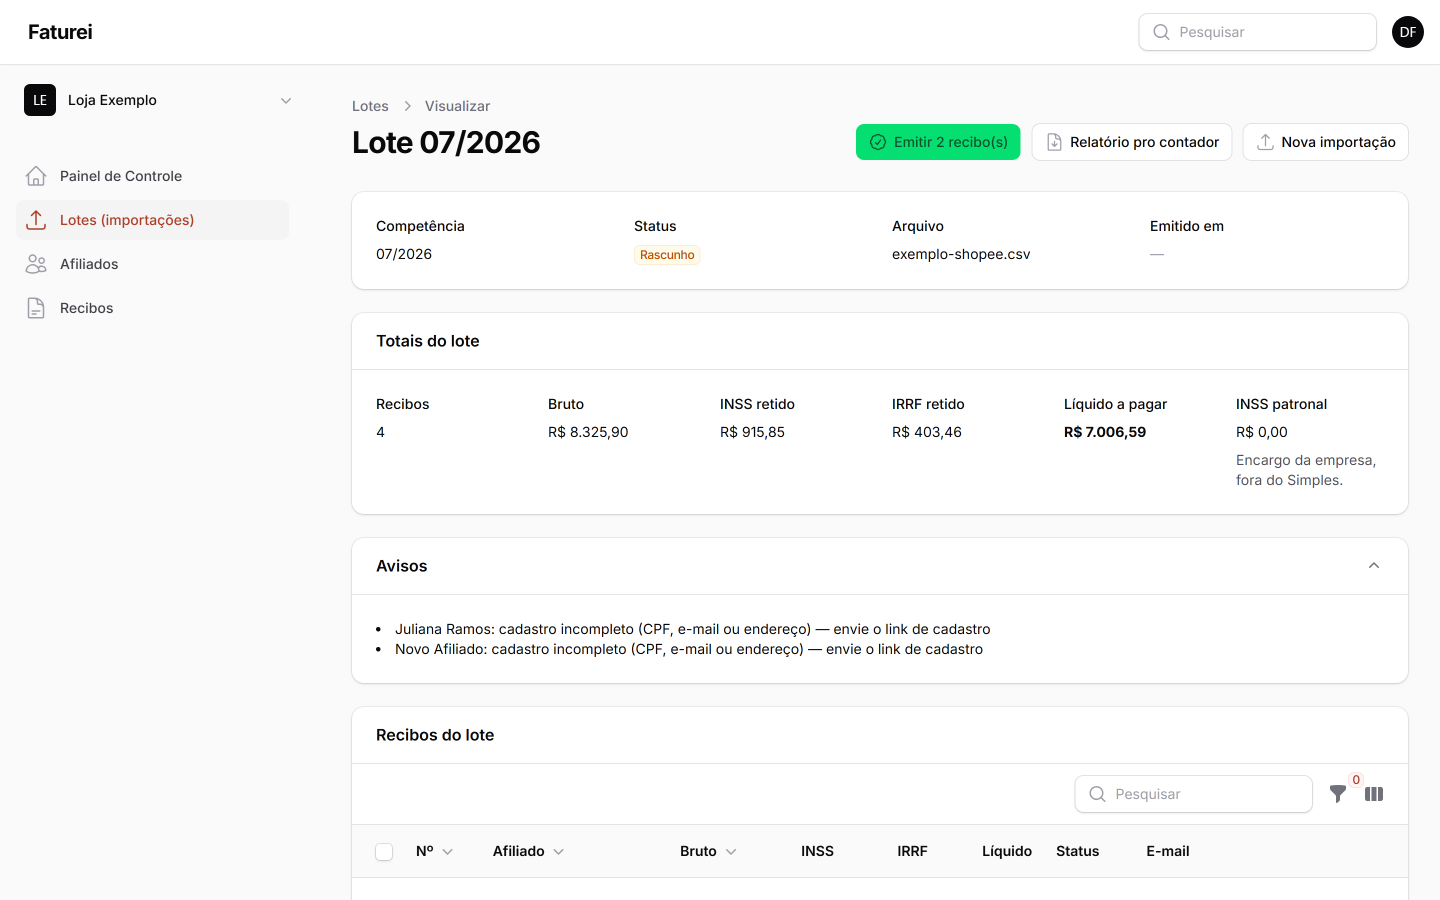This screenshot has height=900, width=1440.
Task: Open the table filter funnel icon
Action: point(1338,794)
